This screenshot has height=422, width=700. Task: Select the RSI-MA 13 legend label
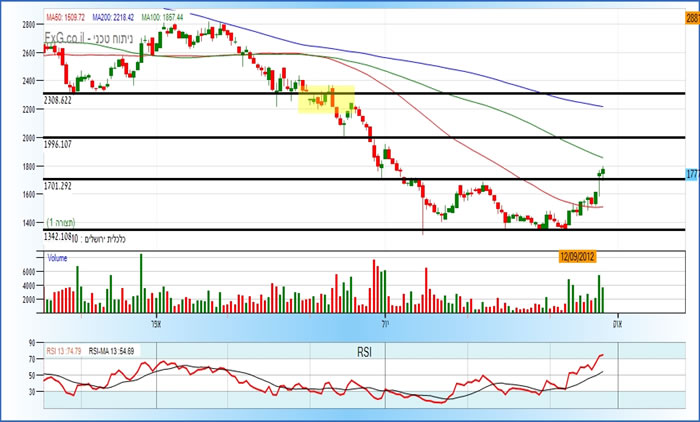pos(112,351)
